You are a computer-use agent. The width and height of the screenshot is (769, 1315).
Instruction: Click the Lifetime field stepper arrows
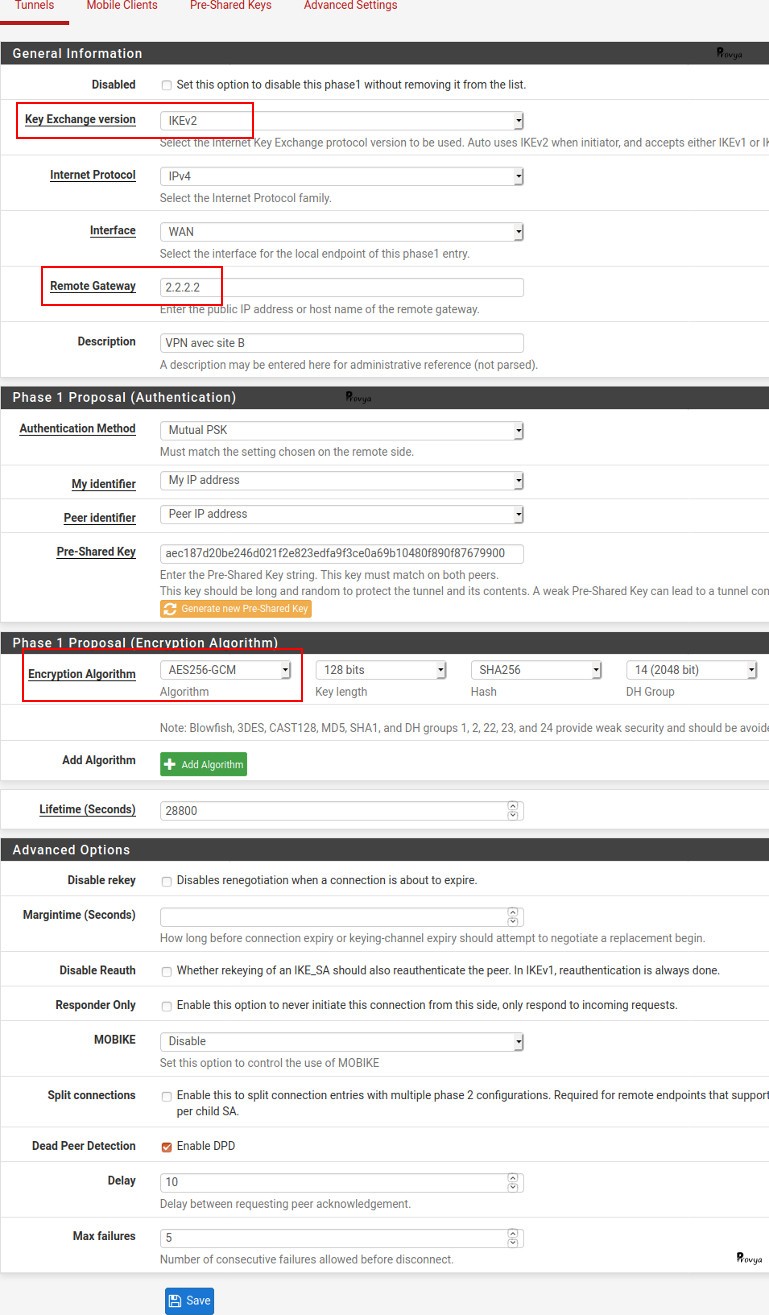pyautogui.click(x=513, y=811)
